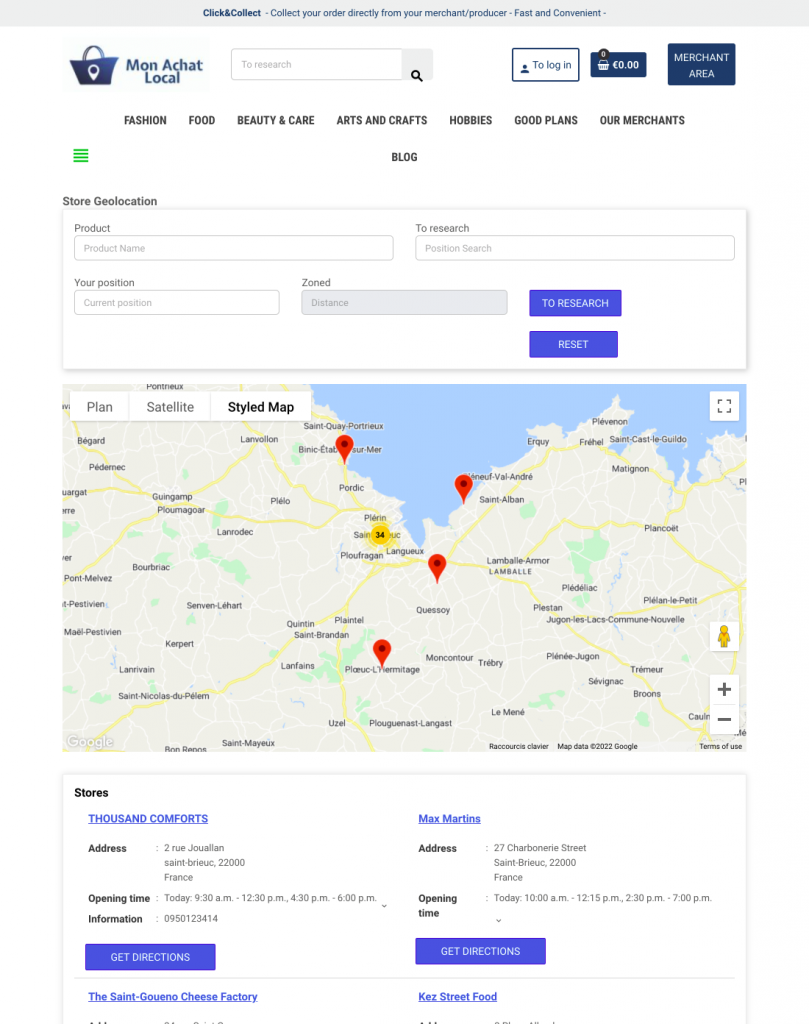Focus the header To research search field
Screen dimensions: 809x1024
pos(317,65)
